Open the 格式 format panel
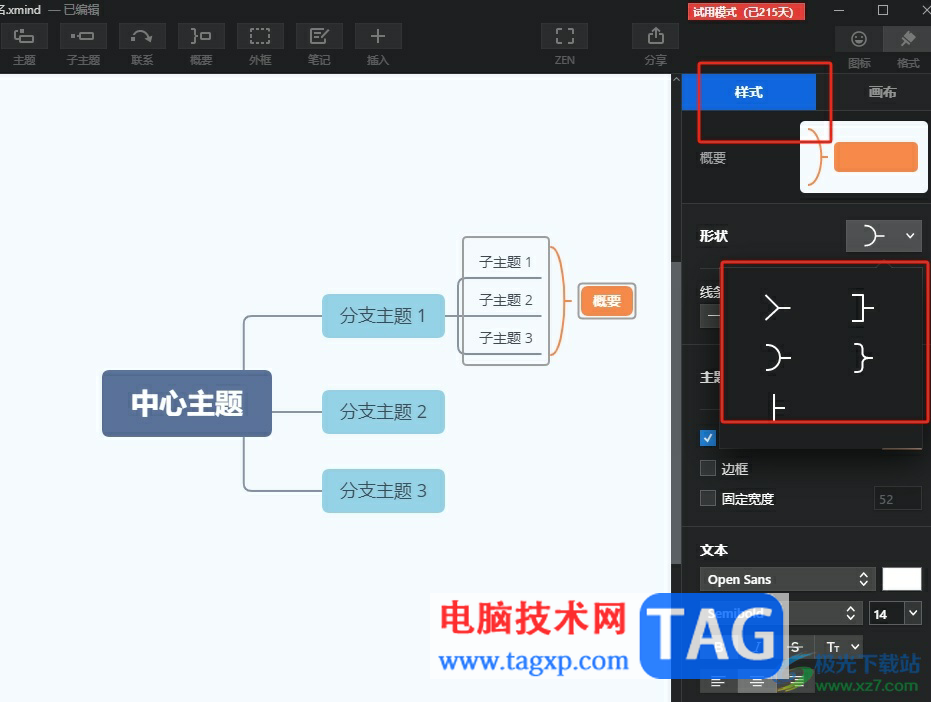Screen dimensions: 931x702 point(907,39)
